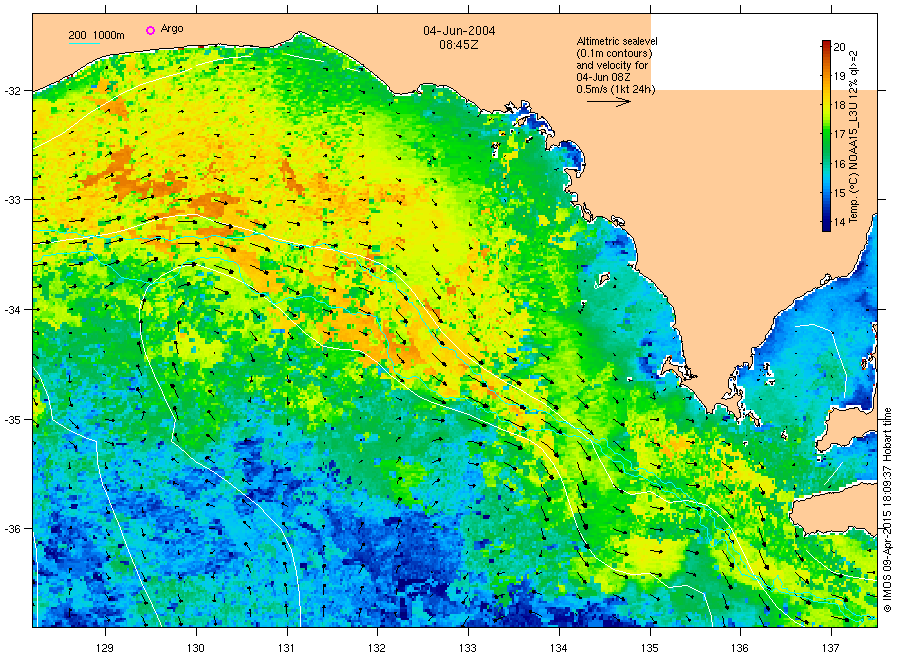
Task: Click the cyan depth contour legend line
Action: [x=84, y=43]
